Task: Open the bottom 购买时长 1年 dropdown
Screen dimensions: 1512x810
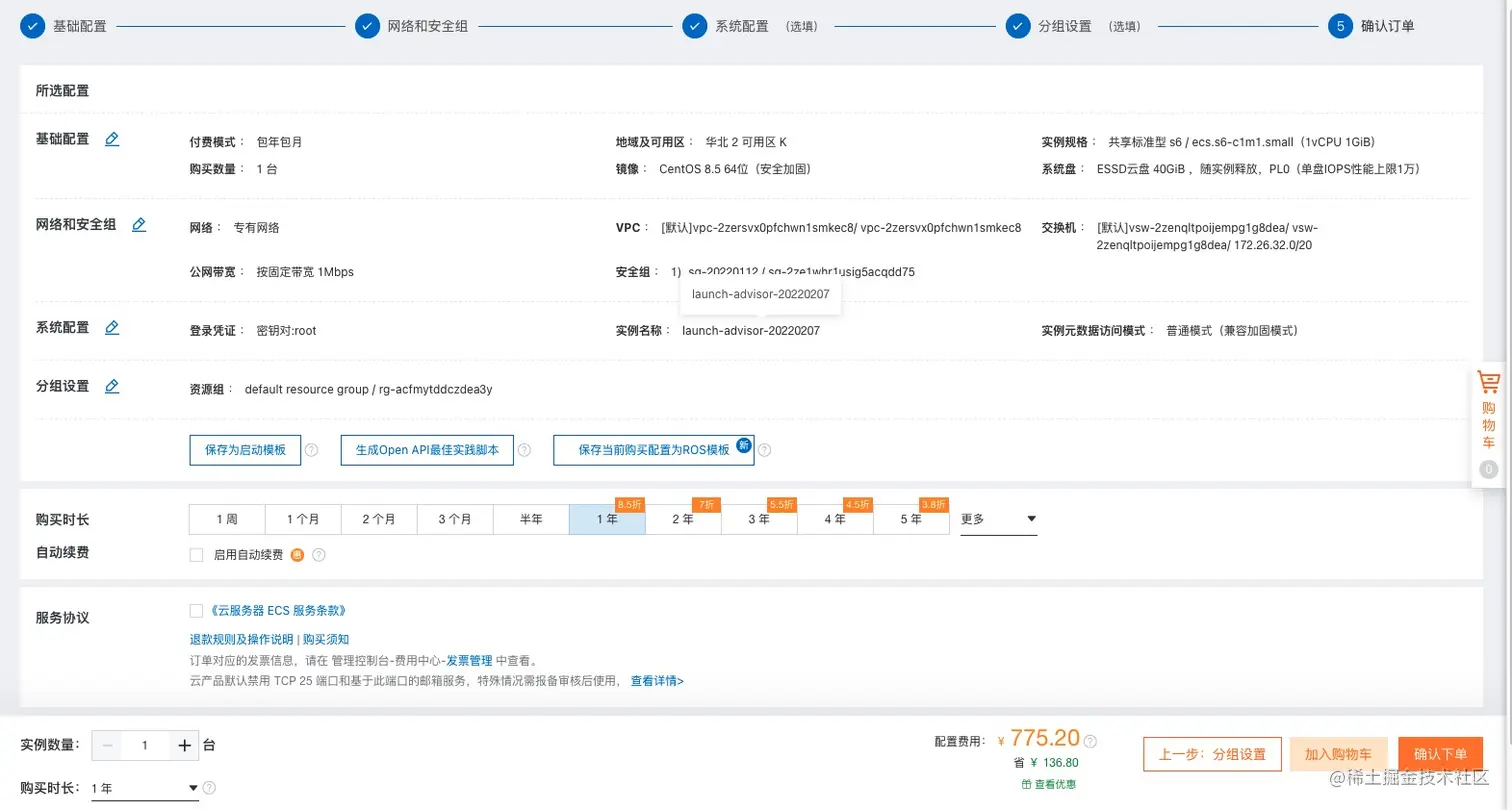Action: pos(145,788)
